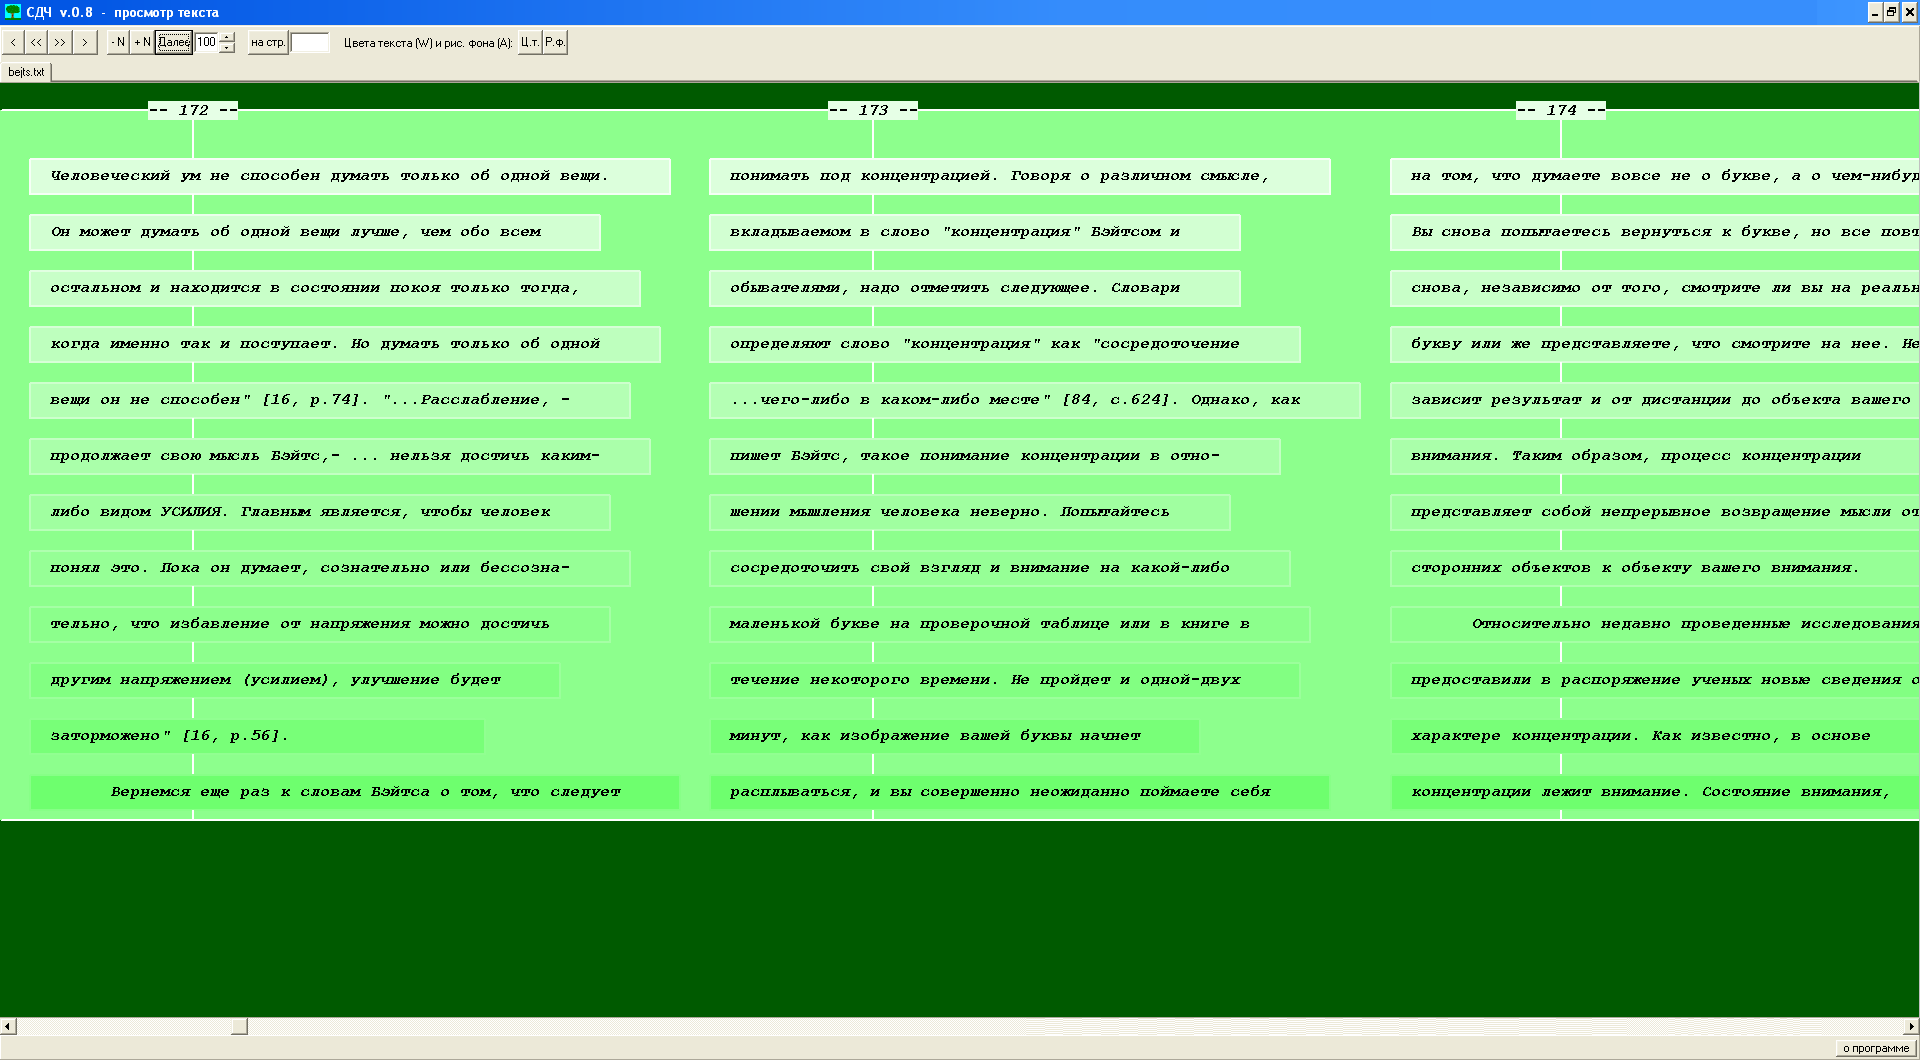This screenshot has height=1060, width=1920.
Task: Click the horizontal scrollbar left arrow
Action: click(x=8, y=1026)
